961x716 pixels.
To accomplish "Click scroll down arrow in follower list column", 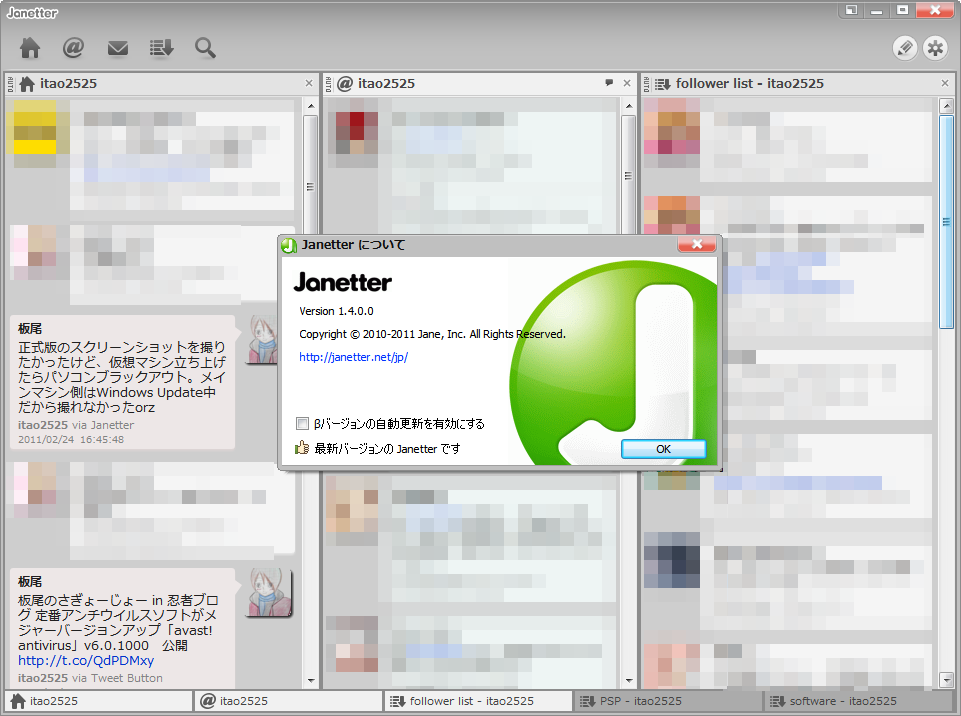I will tap(946, 679).
